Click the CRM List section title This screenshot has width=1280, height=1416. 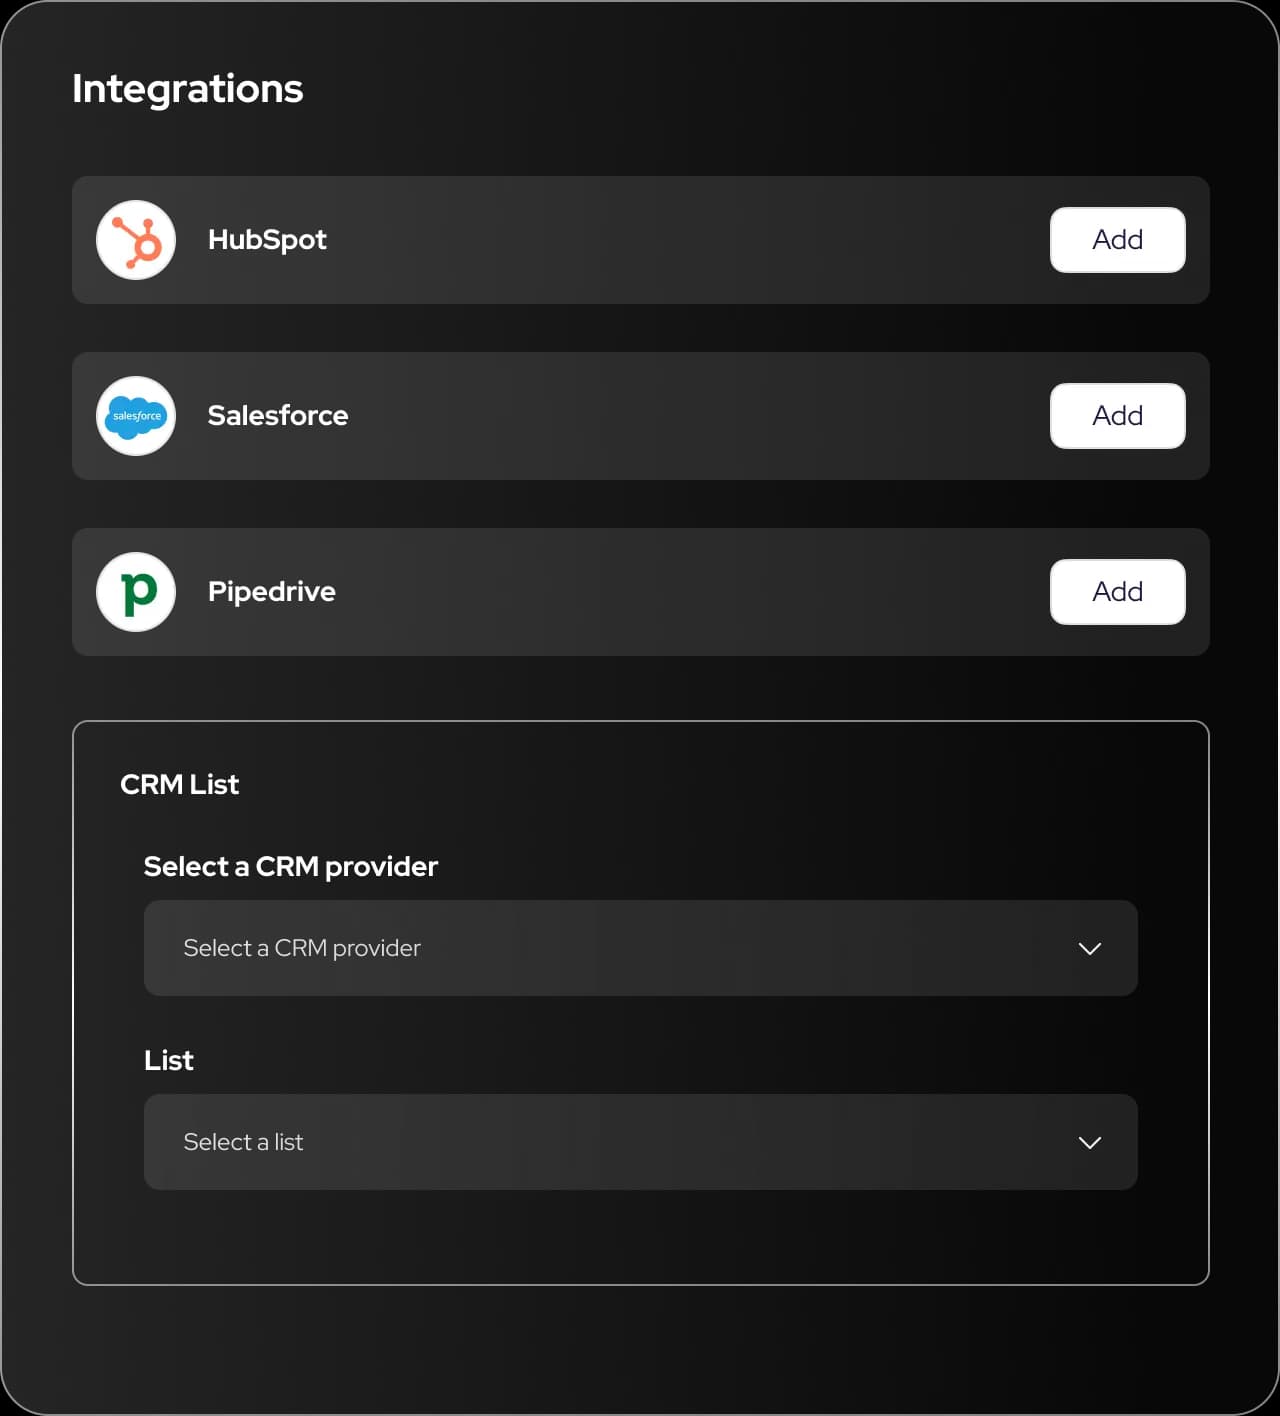pos(180,785)
